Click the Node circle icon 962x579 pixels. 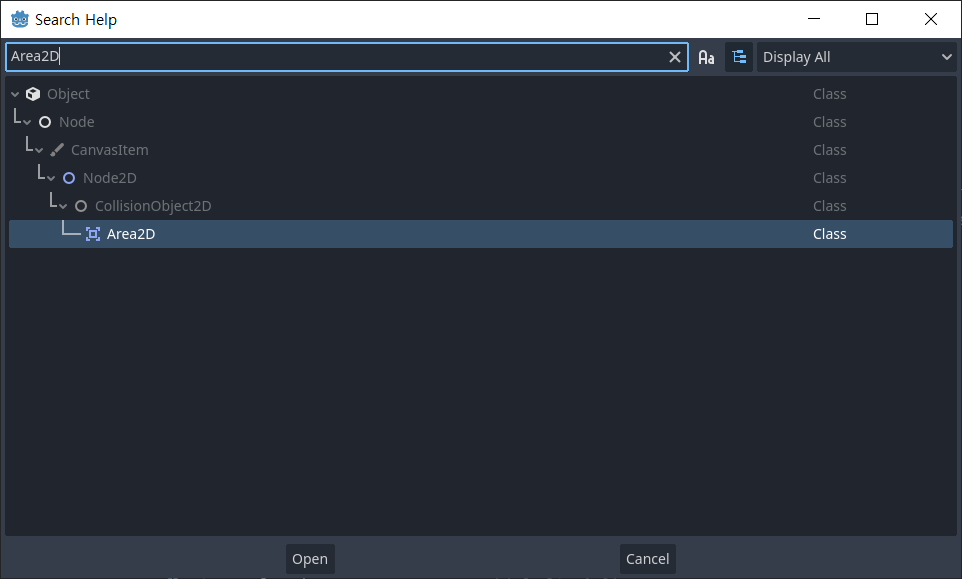click(x=45, y=122)
